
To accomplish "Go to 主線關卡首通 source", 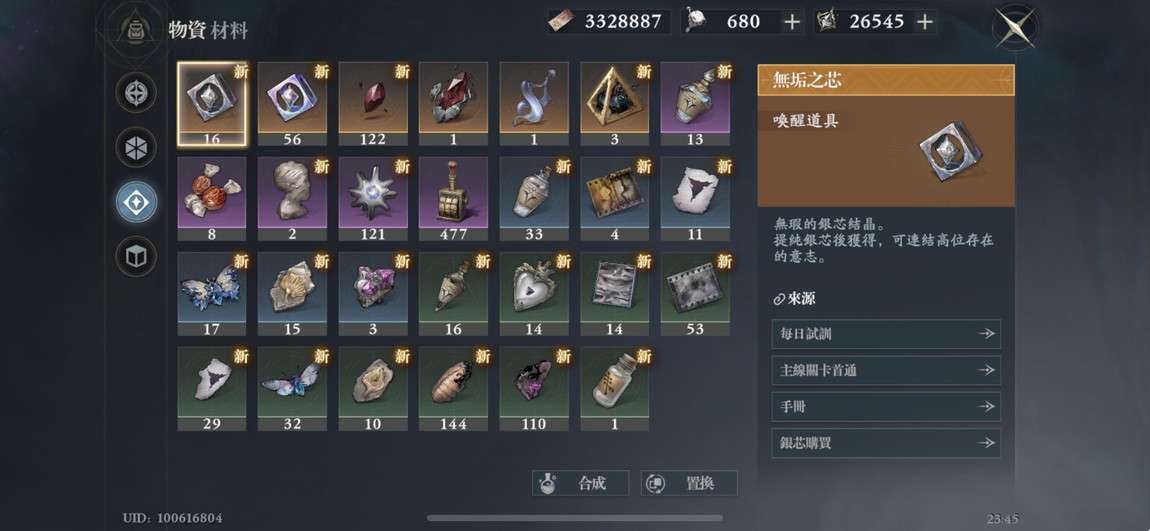I will [886, 370].
